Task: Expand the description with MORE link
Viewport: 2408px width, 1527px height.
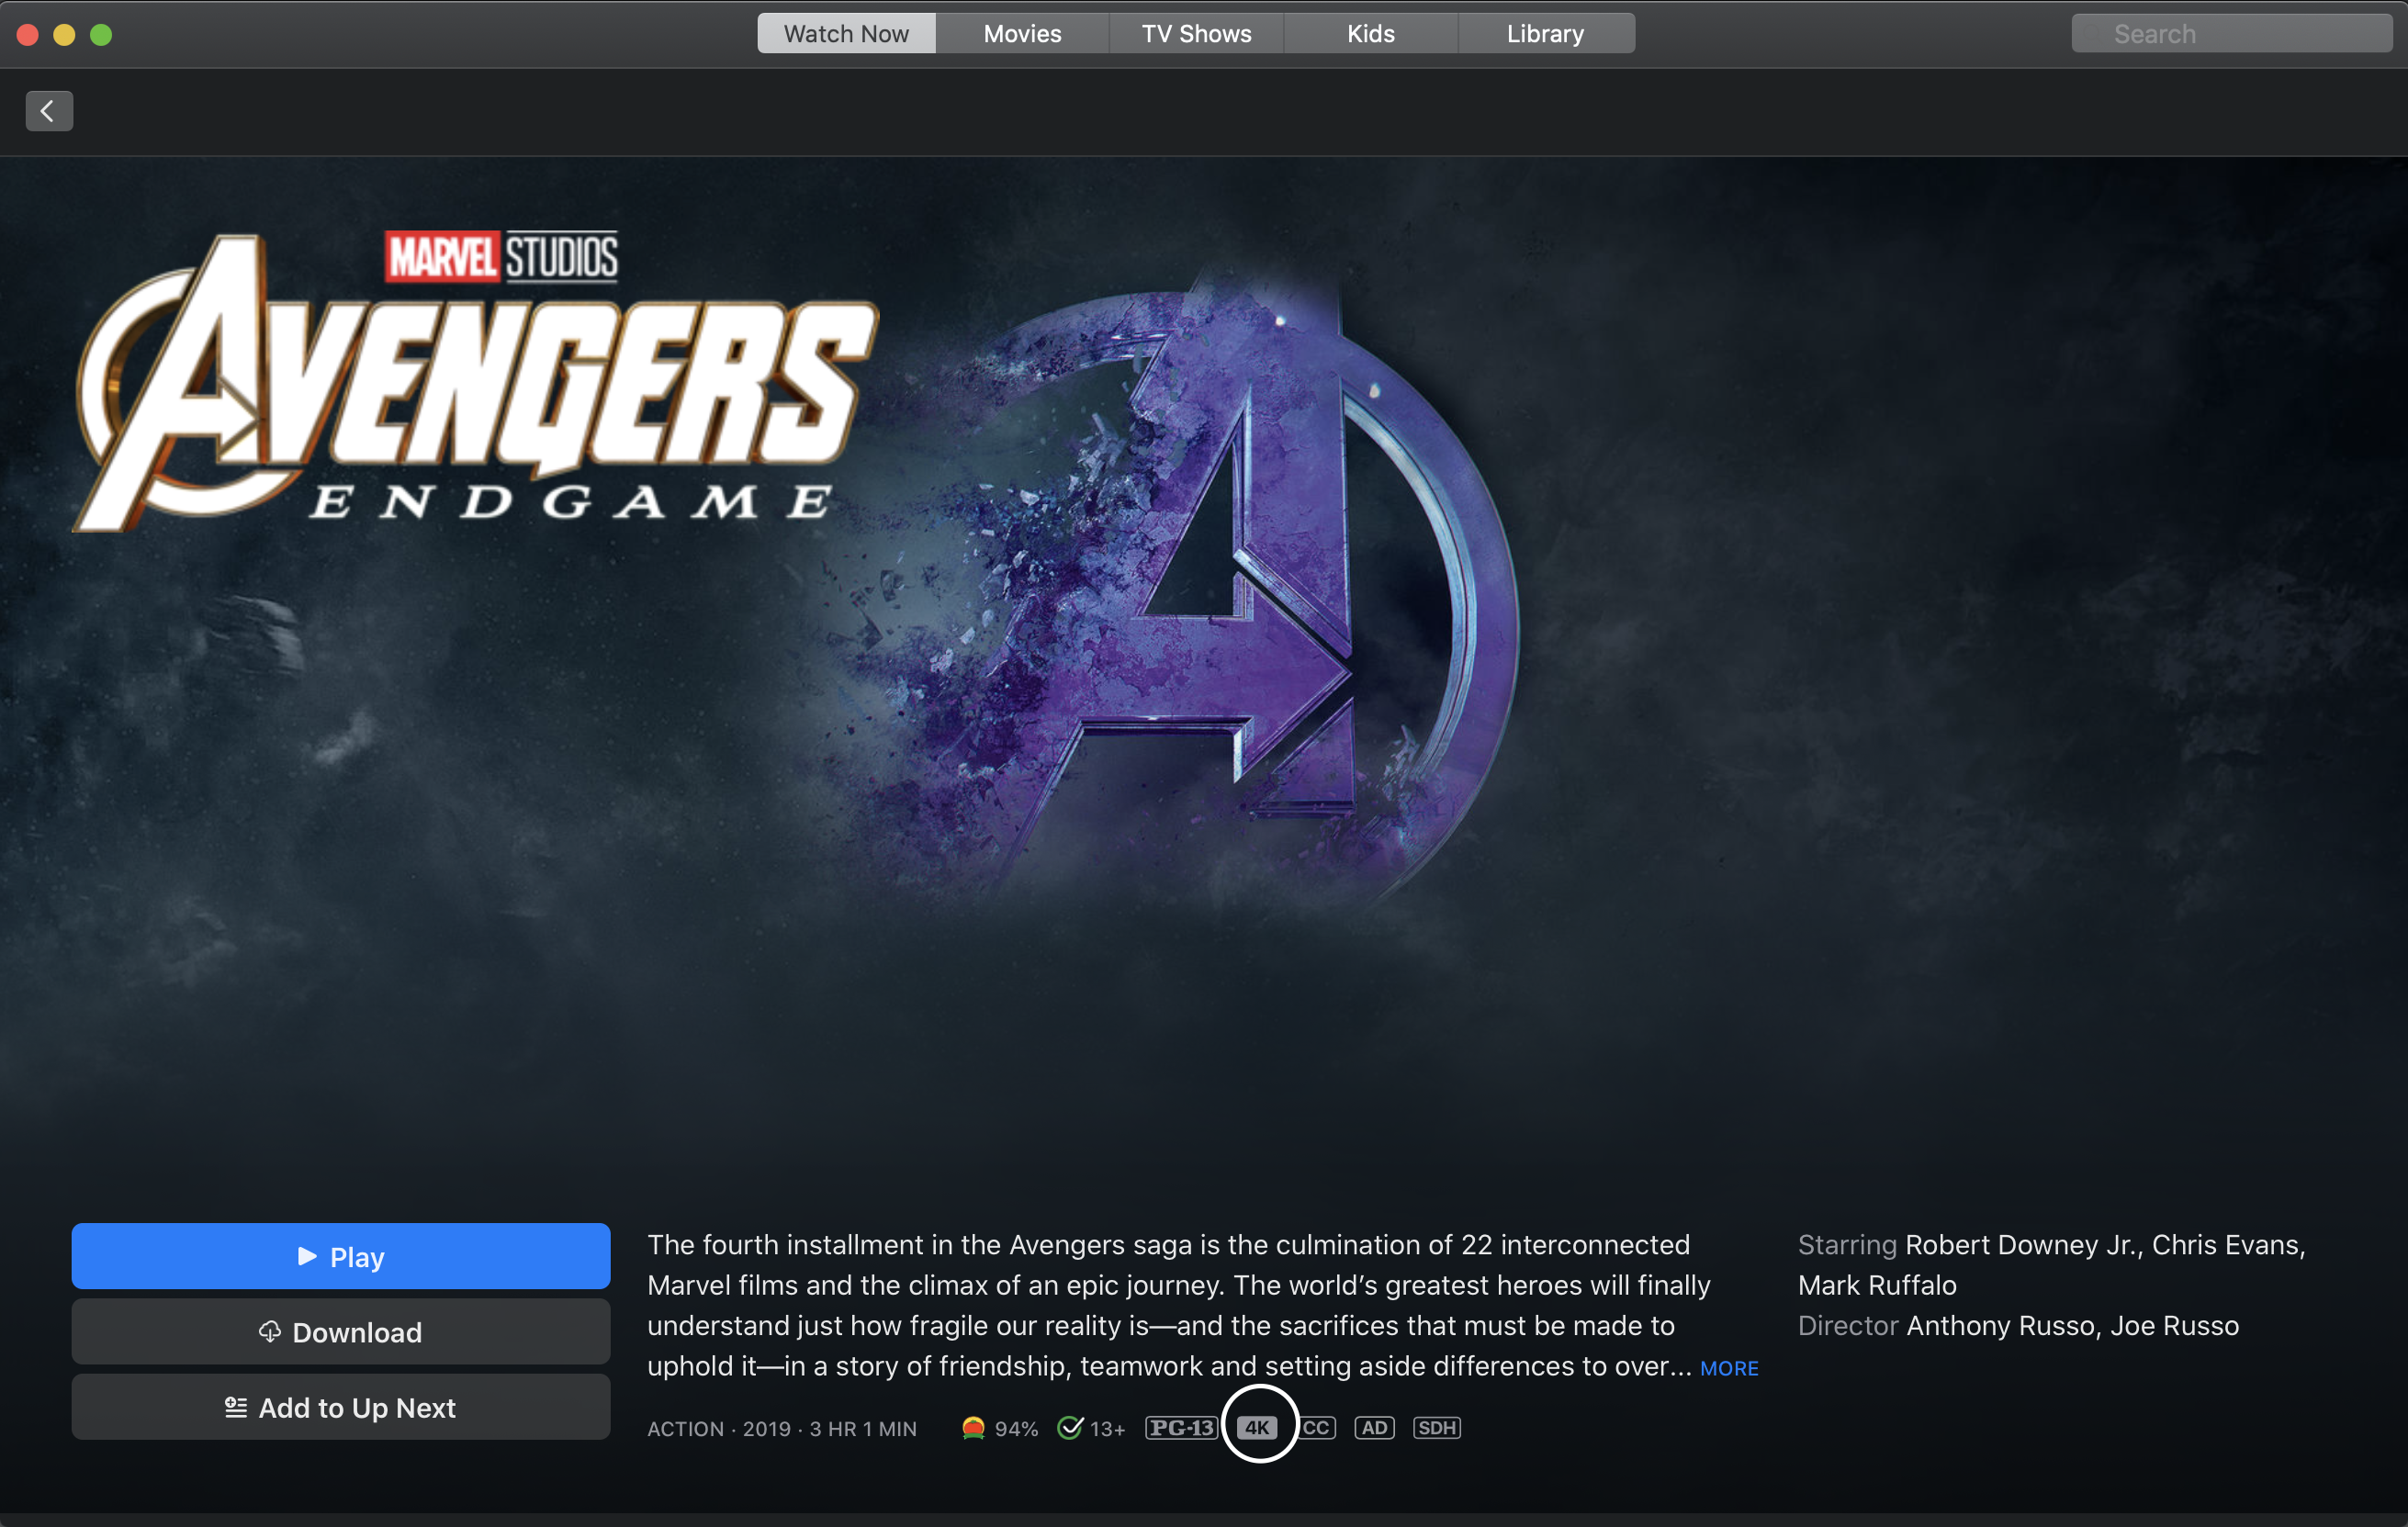Action: click(1728, 1368)
